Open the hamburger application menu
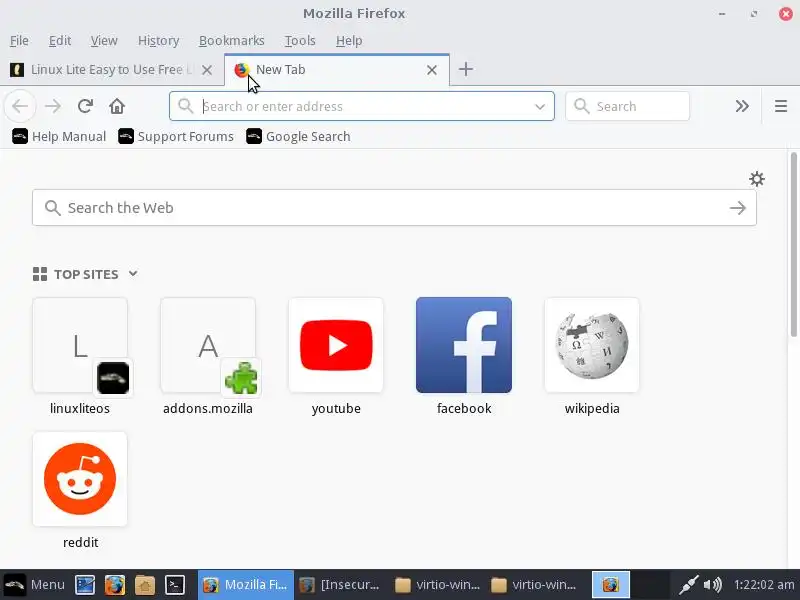 (x=781, y=106)
